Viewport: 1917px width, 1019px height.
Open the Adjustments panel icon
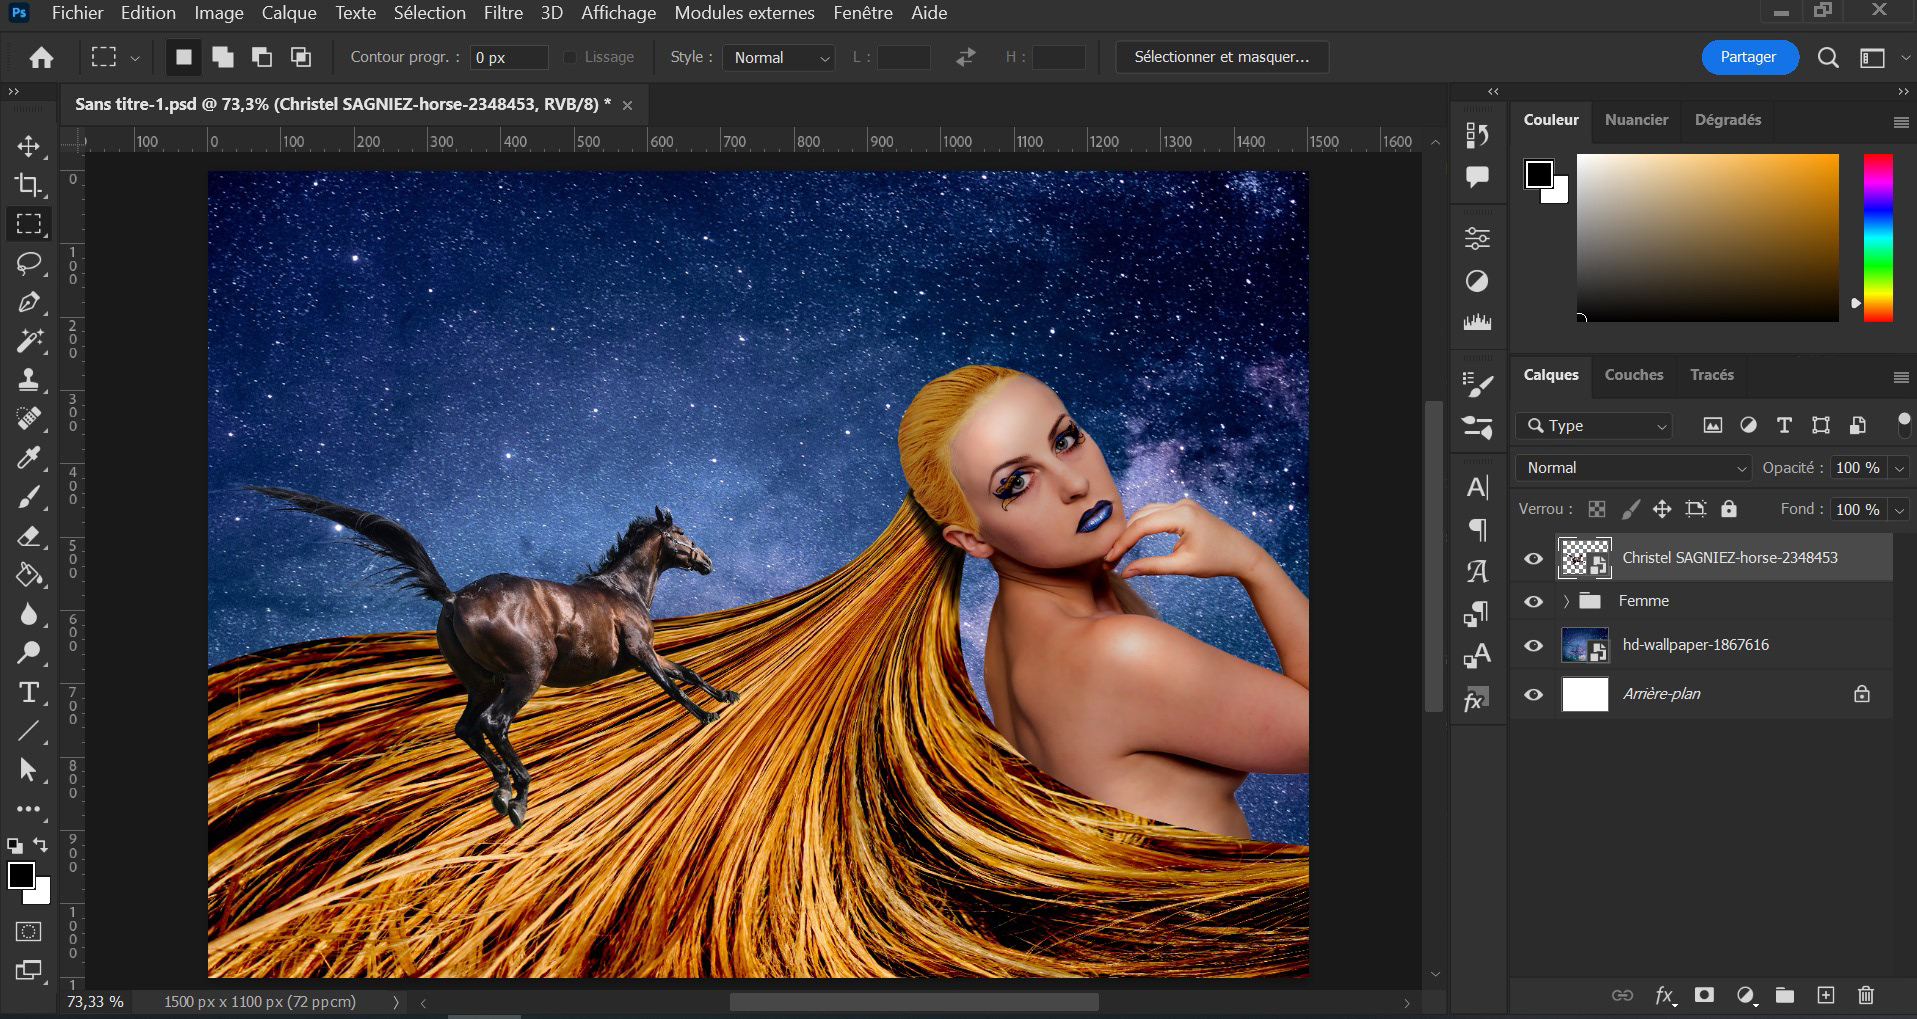click(1477, 281)
